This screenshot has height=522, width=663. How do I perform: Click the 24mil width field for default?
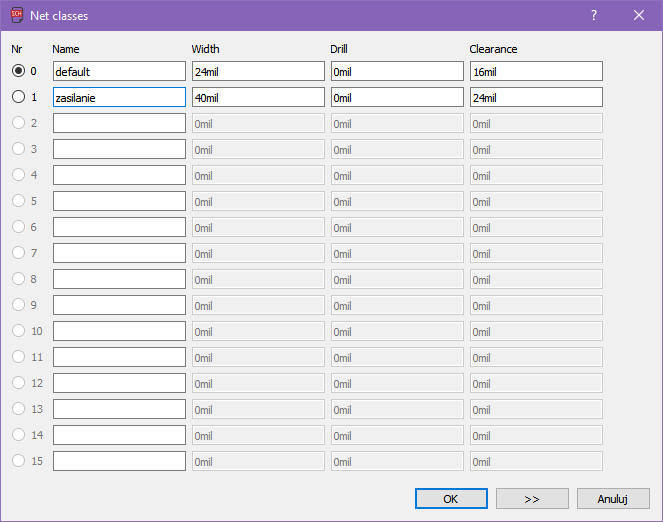[258, 71]
